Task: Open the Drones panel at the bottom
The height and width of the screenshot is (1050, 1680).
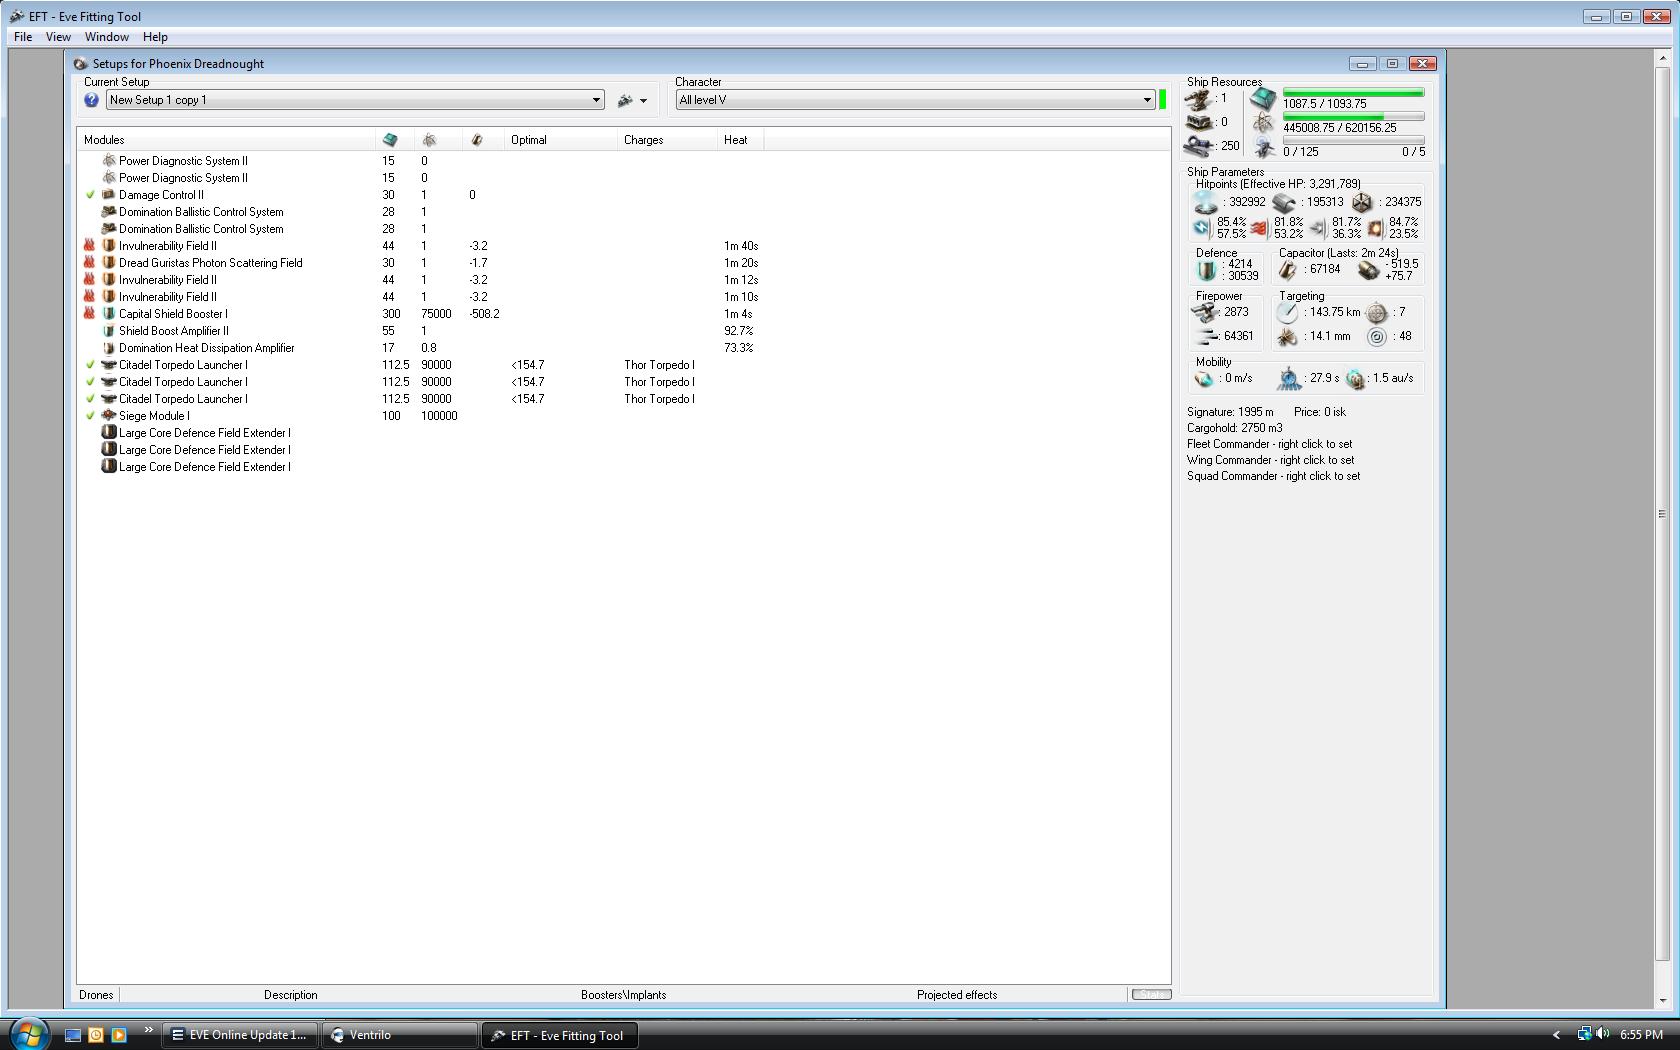Action: (x=97, y=995)
